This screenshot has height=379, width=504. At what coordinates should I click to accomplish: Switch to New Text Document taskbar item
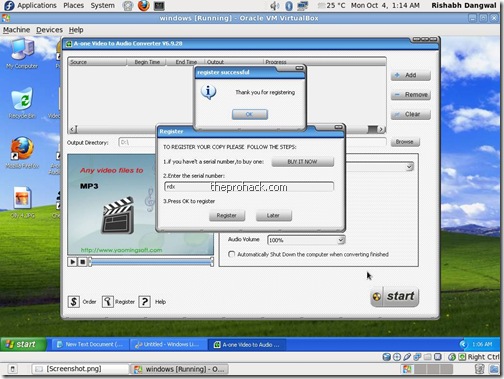click(x=89, y=344)
